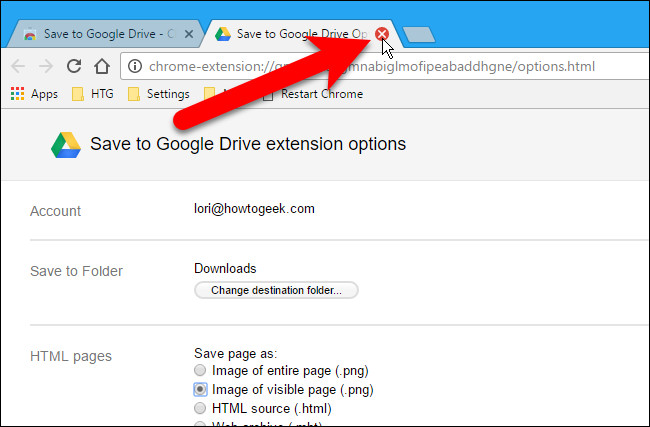The width and height of the screenshot is (650, 427).
Task: Select Image of visible page (.png)
Action: click(200, 389)
